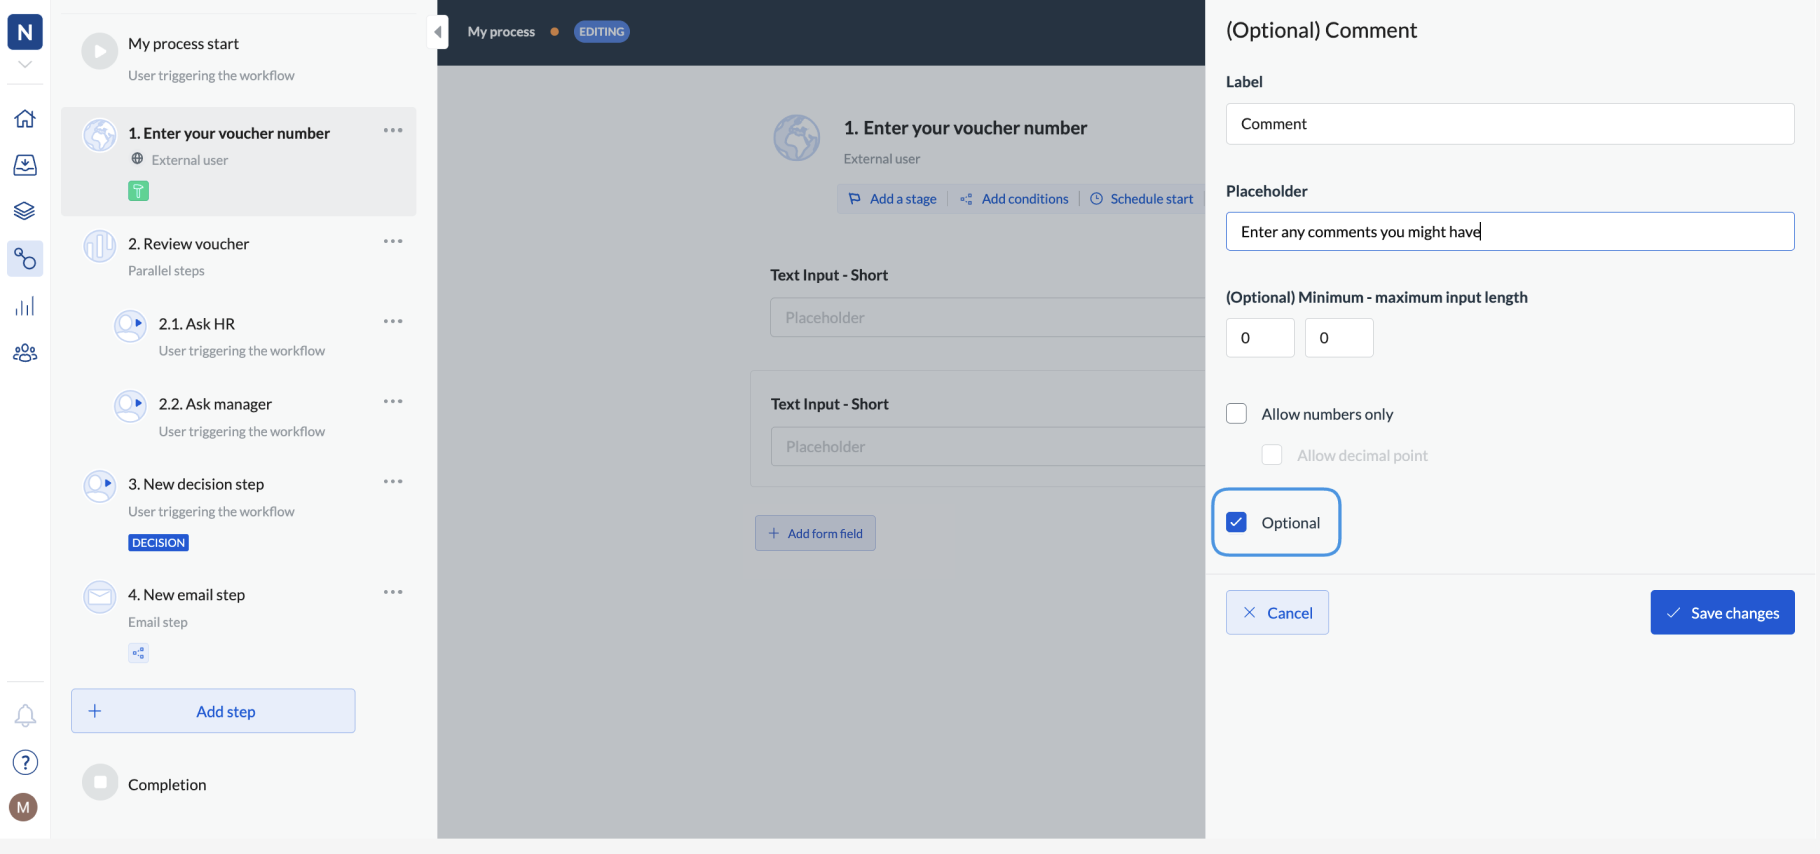The width and height of the screenshot is (1820, 854).
Task: Click the N app logo
Action: tap(25, 32)
